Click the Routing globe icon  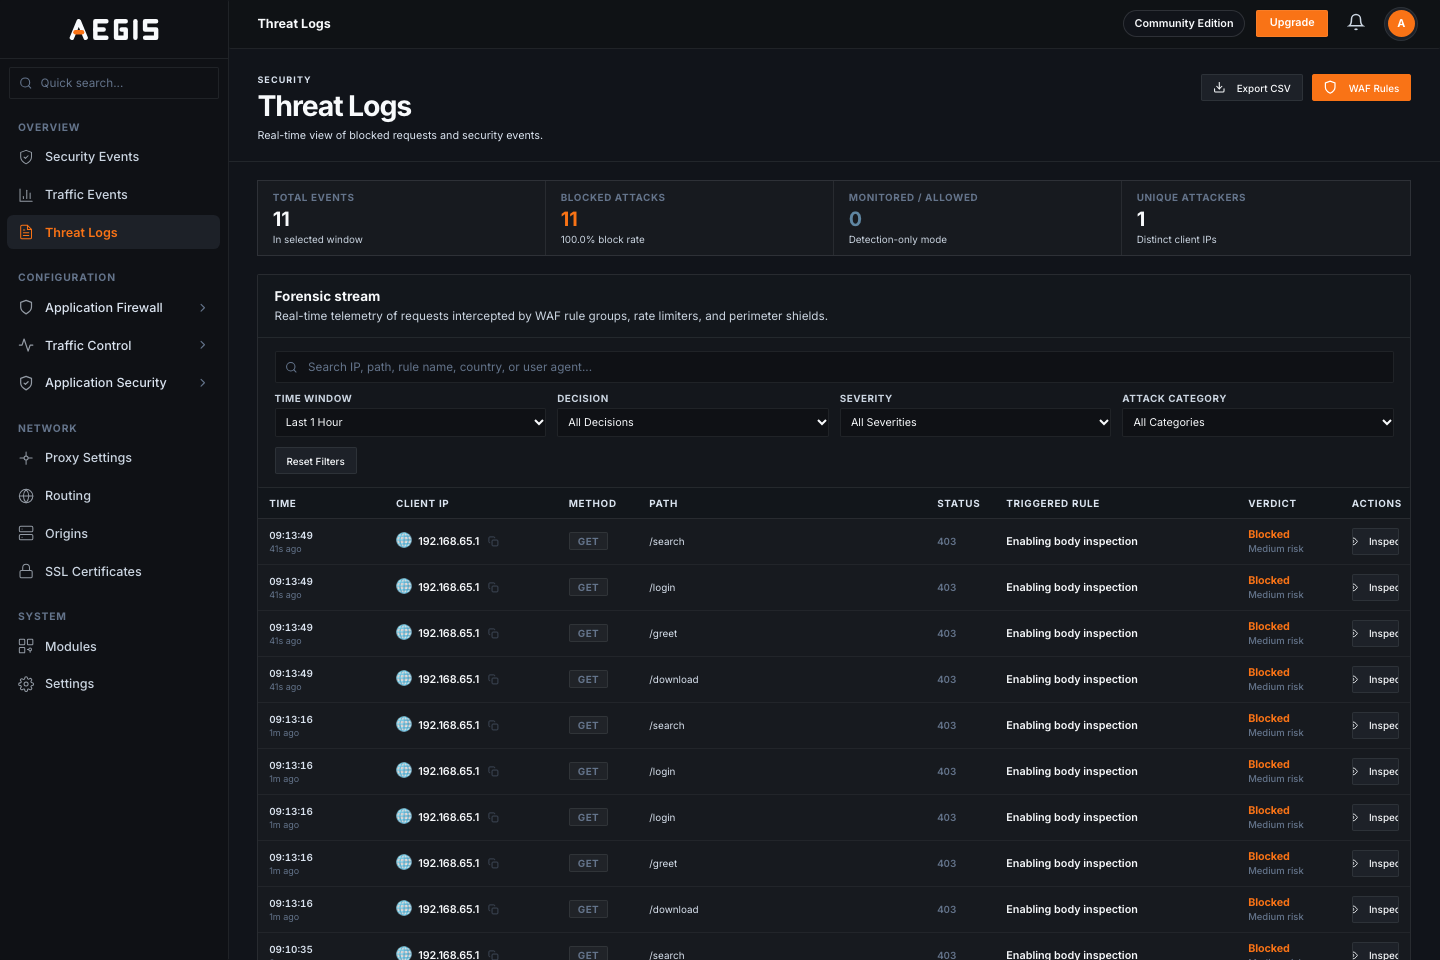(26, 496)
